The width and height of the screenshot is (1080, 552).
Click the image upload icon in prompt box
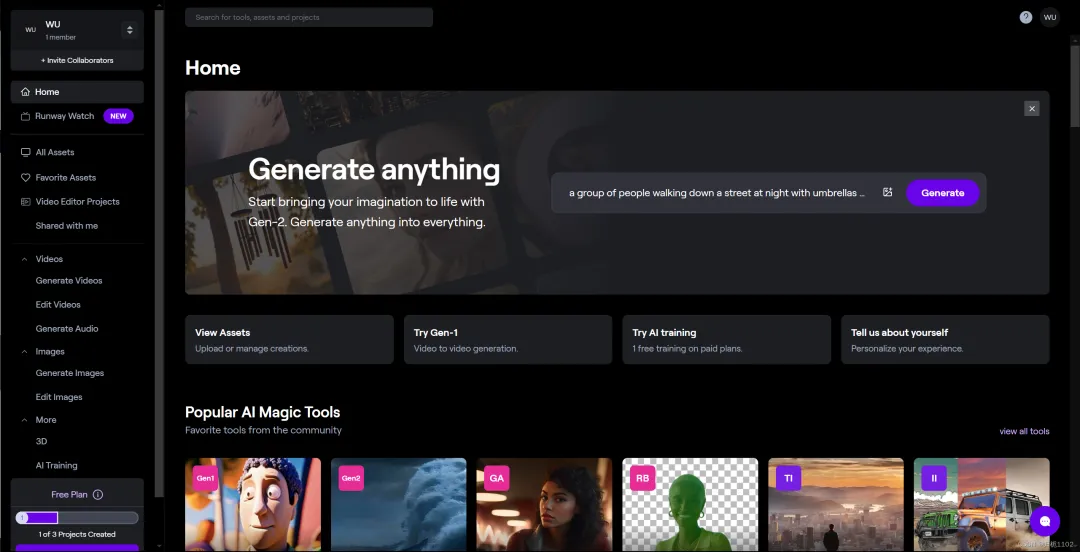pyautogui.click(x=887, y=192)
